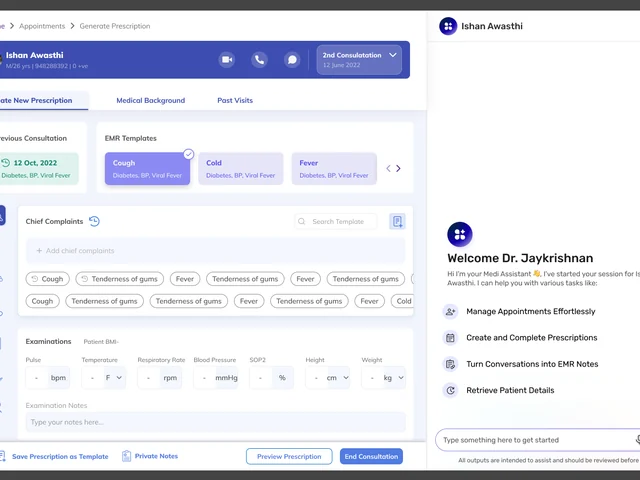Toggle the selected checkmark on Cough template
Viewport: 640px width, 480px height.
[188, 154]
